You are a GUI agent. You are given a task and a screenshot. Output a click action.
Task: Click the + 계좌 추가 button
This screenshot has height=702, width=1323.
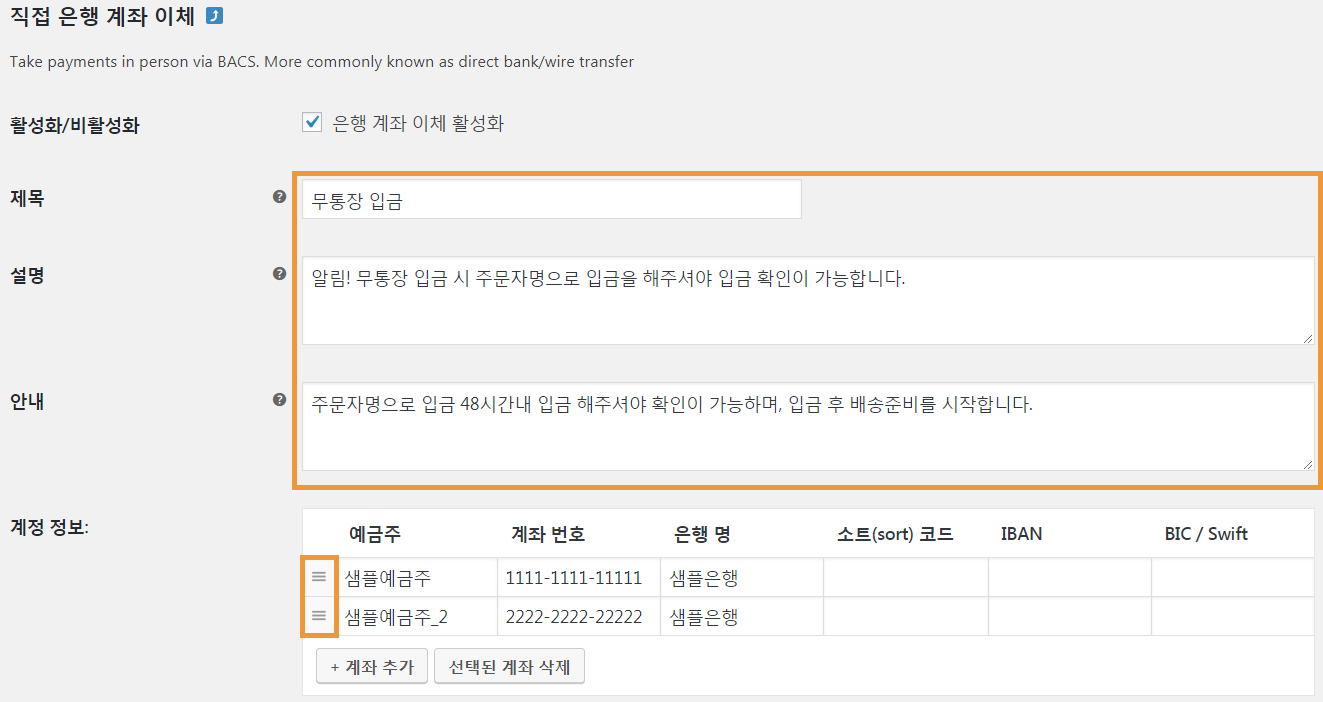(x=371, y=666)
